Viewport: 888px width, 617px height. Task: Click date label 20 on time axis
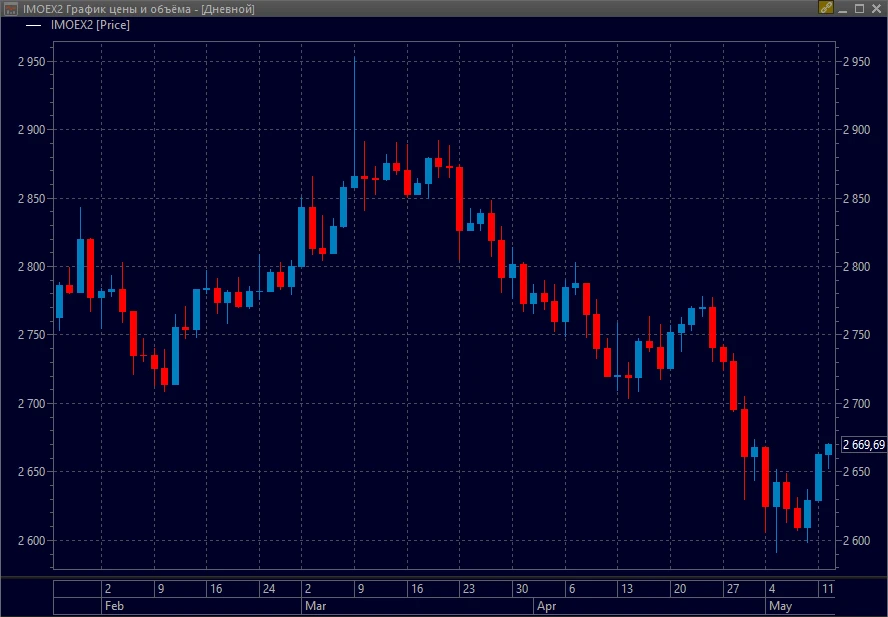click(x=680, y=589)
